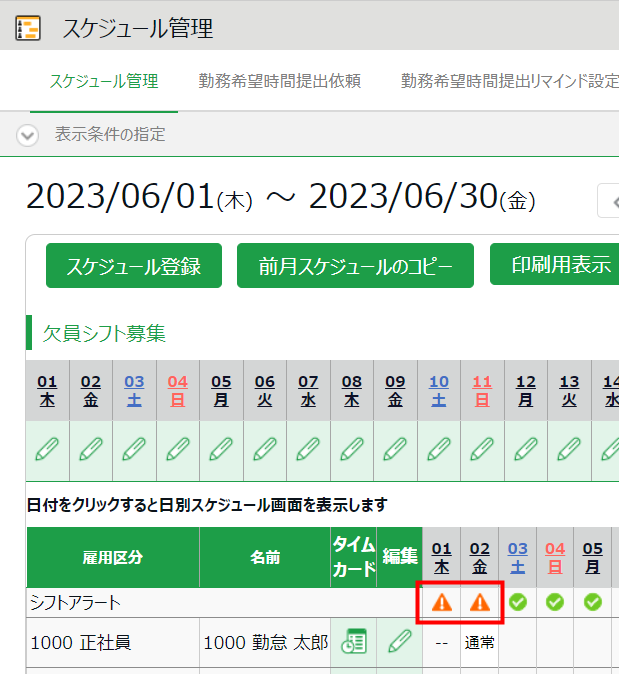The height and width of the screenshot is (674, 619).
Task: Click the スケジュール管理 app logo icon
Action: [28, 28]
